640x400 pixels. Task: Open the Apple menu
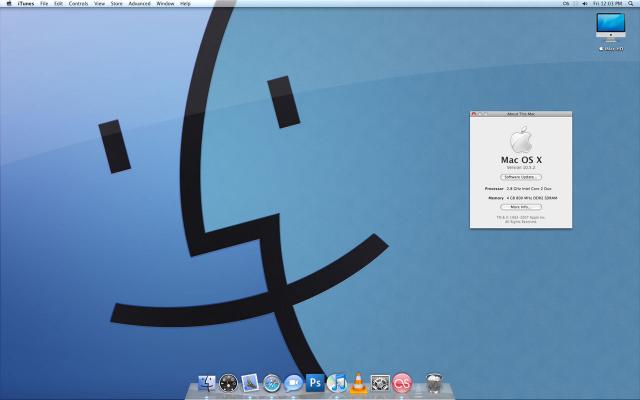tap(9, 4)
